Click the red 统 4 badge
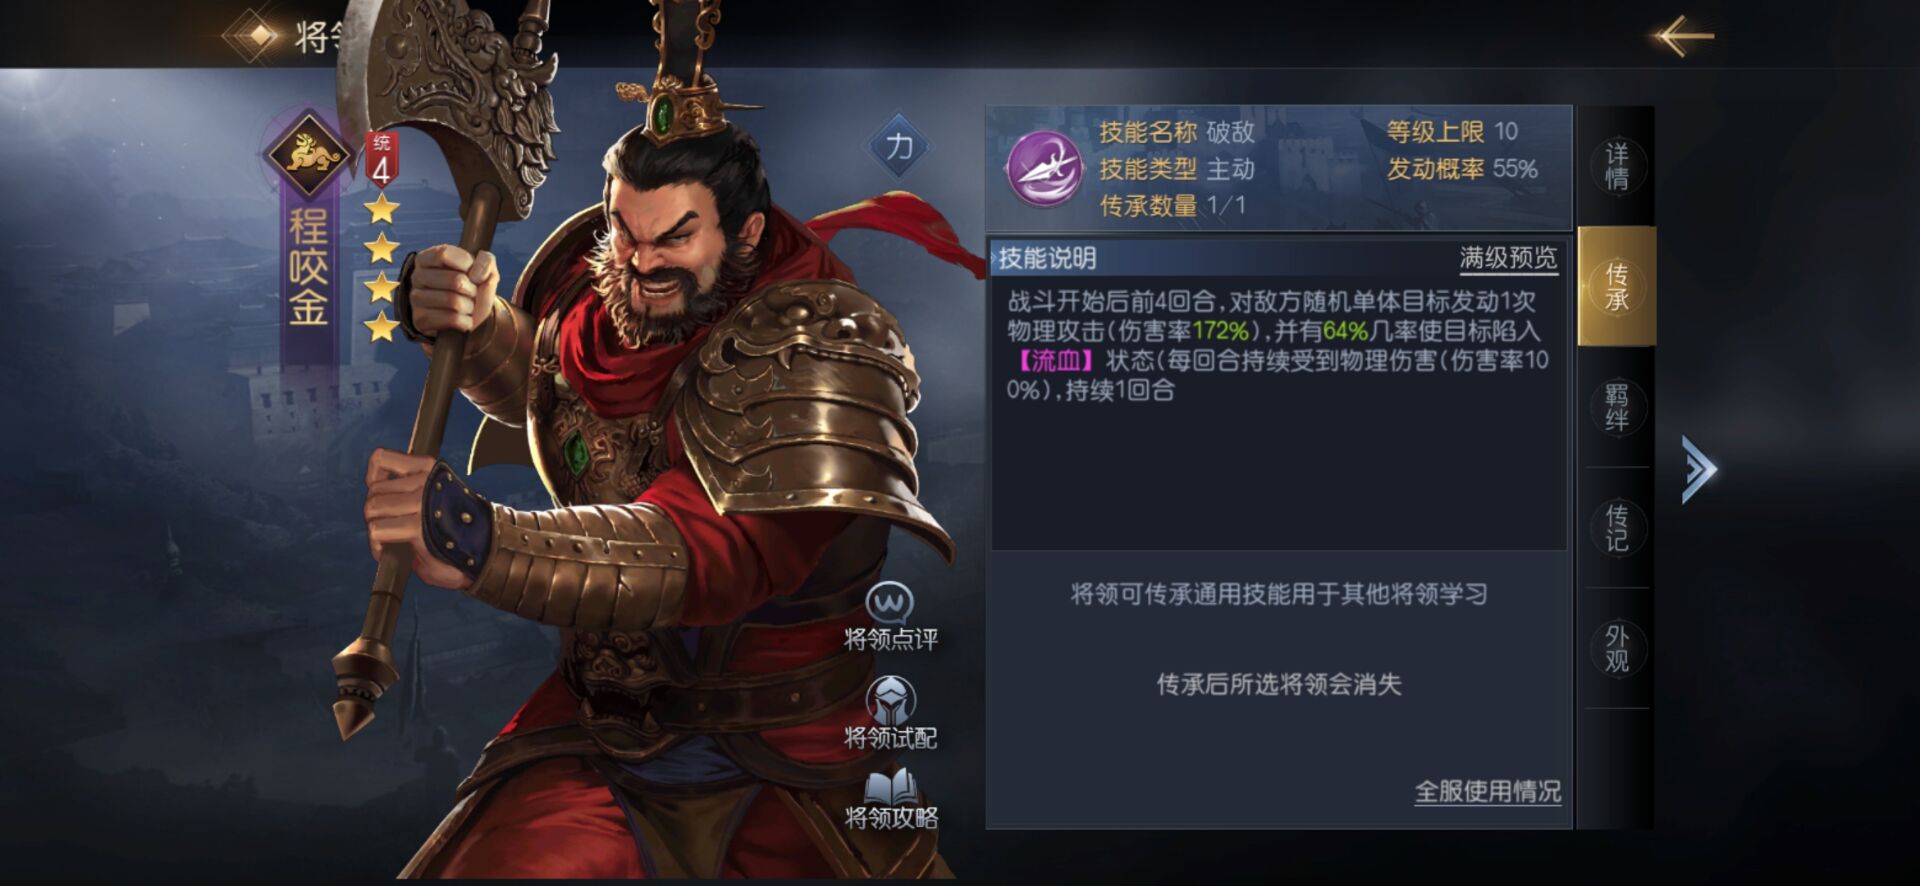This screenshot has width=1920, height=886. (x=381, y=160)
